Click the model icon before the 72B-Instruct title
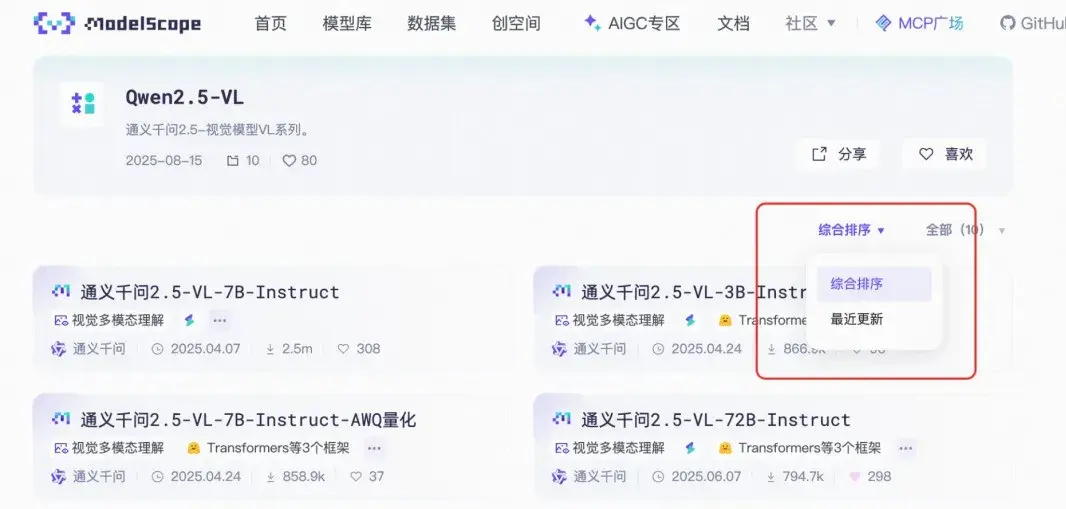The image size is (1066, 509). click(562, 419)
